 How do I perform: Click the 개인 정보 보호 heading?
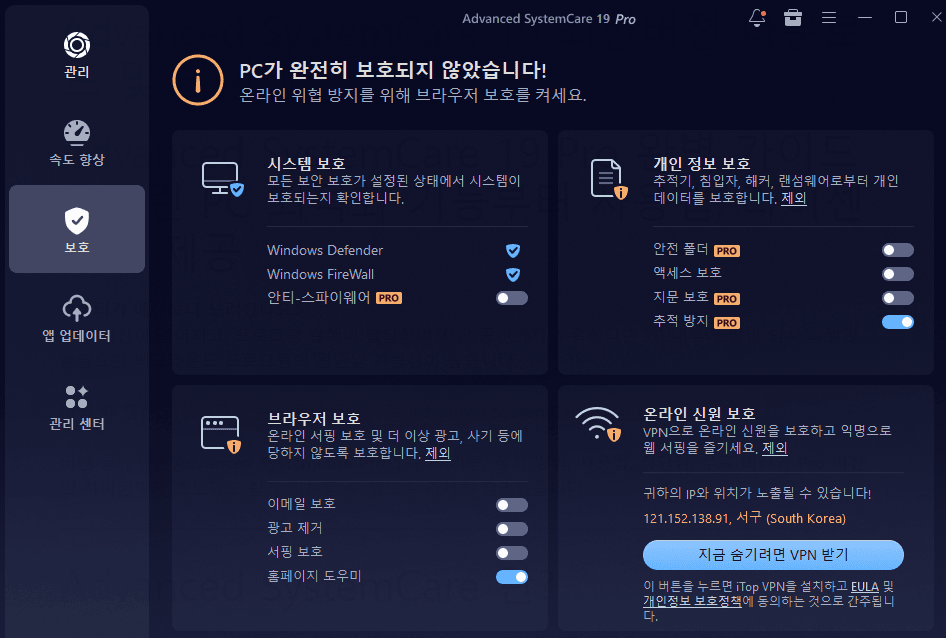tap(702, 164)
